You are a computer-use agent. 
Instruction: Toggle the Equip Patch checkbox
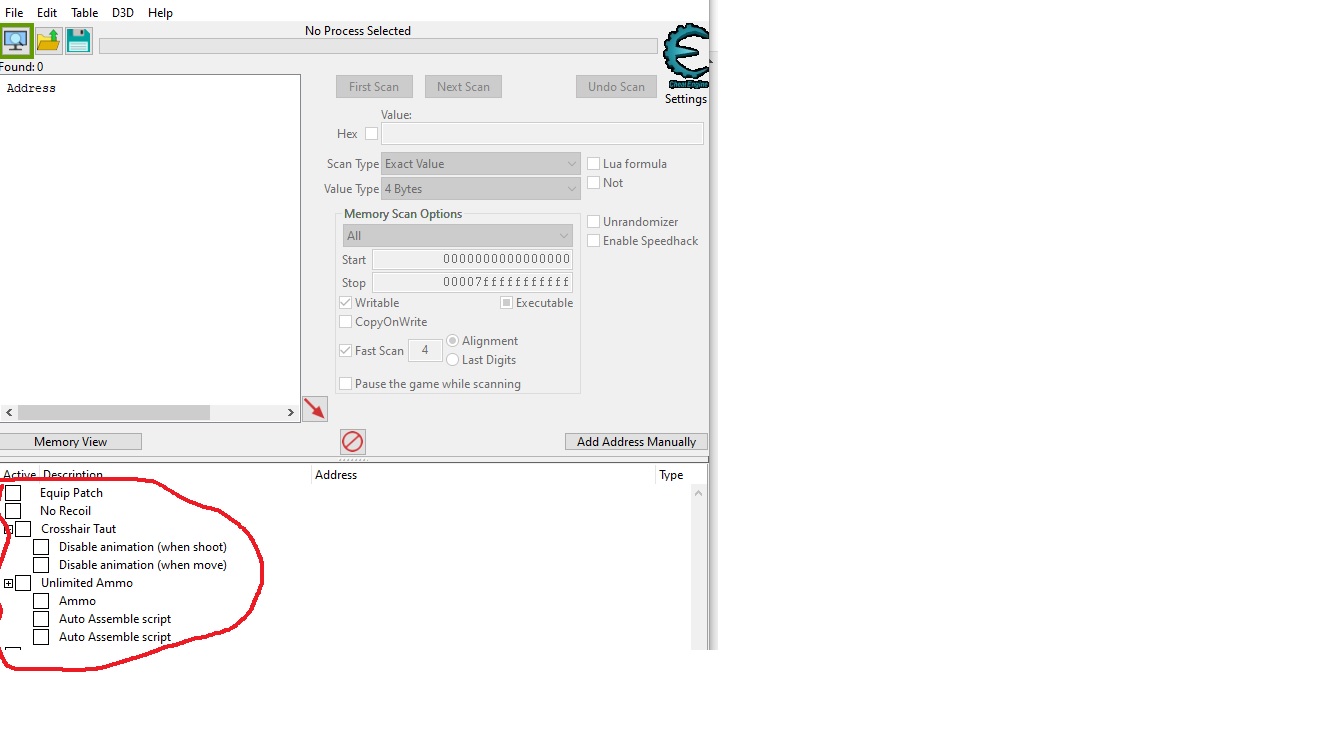pos(13,493)
